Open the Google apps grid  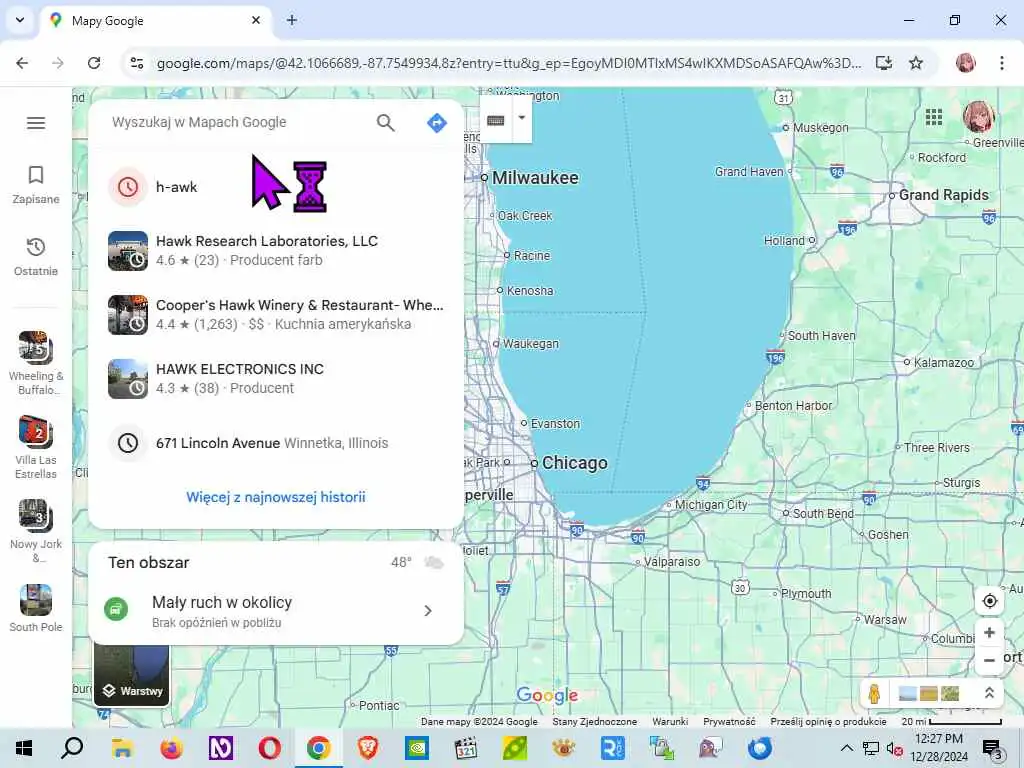934,117
